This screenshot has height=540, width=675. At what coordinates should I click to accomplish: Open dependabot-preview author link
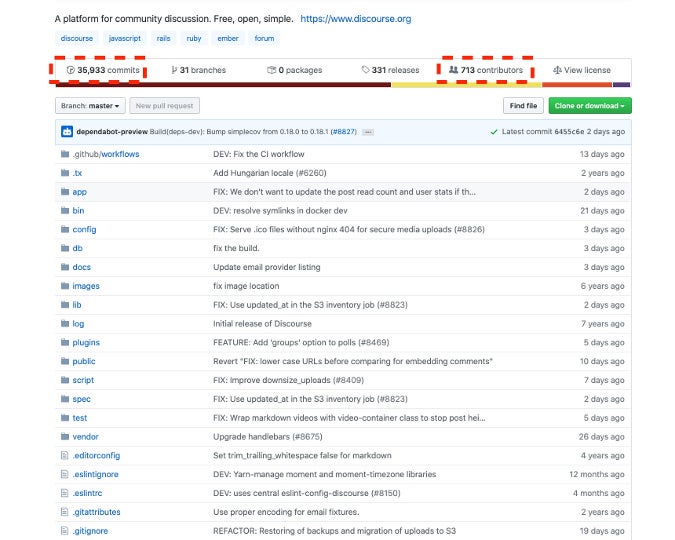[112, 132]
